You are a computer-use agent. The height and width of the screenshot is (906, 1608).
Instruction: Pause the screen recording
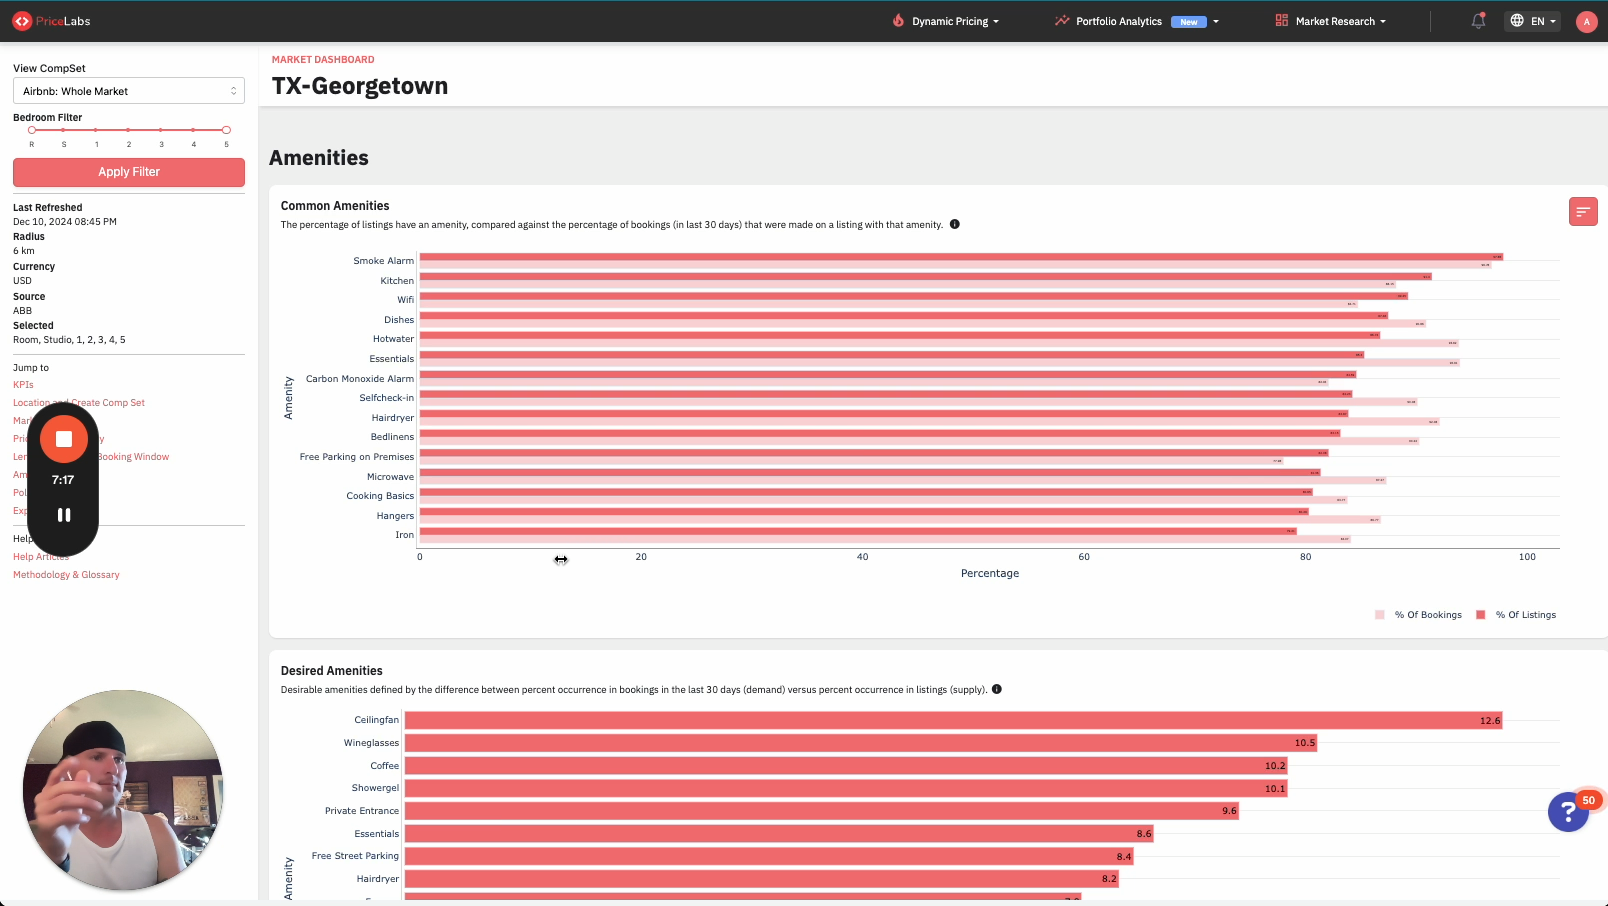(64, 515)
